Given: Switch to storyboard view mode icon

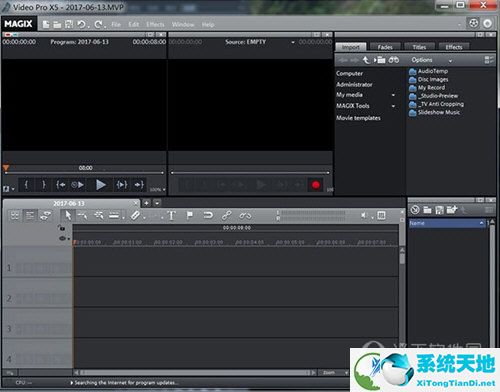Looking at the screenshot, I should [x=15, y=216].
